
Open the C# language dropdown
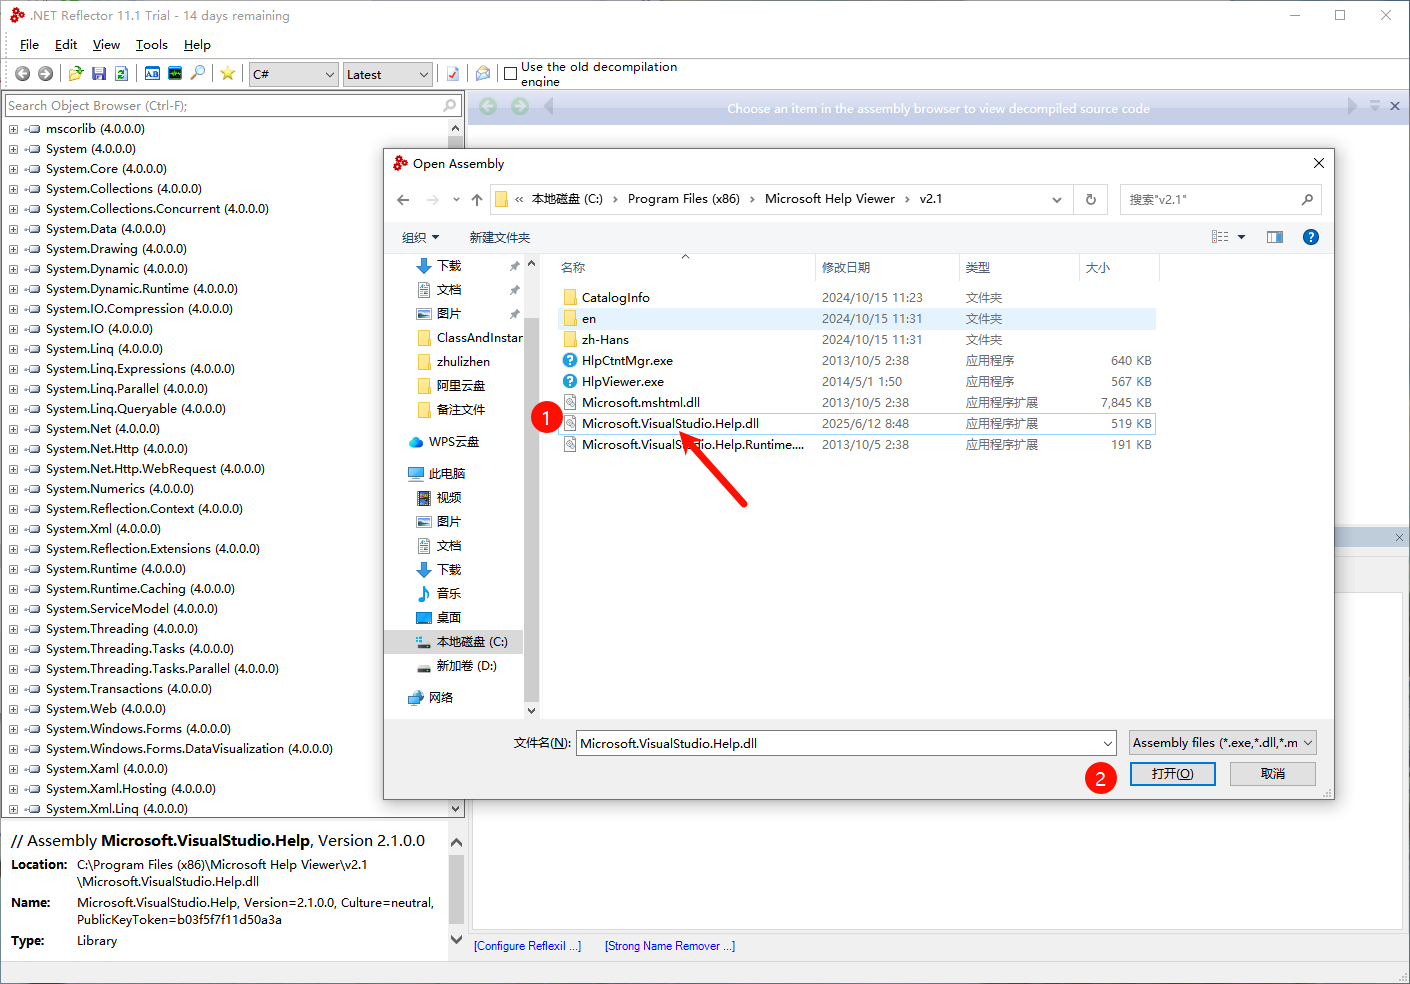click(294, 74)
